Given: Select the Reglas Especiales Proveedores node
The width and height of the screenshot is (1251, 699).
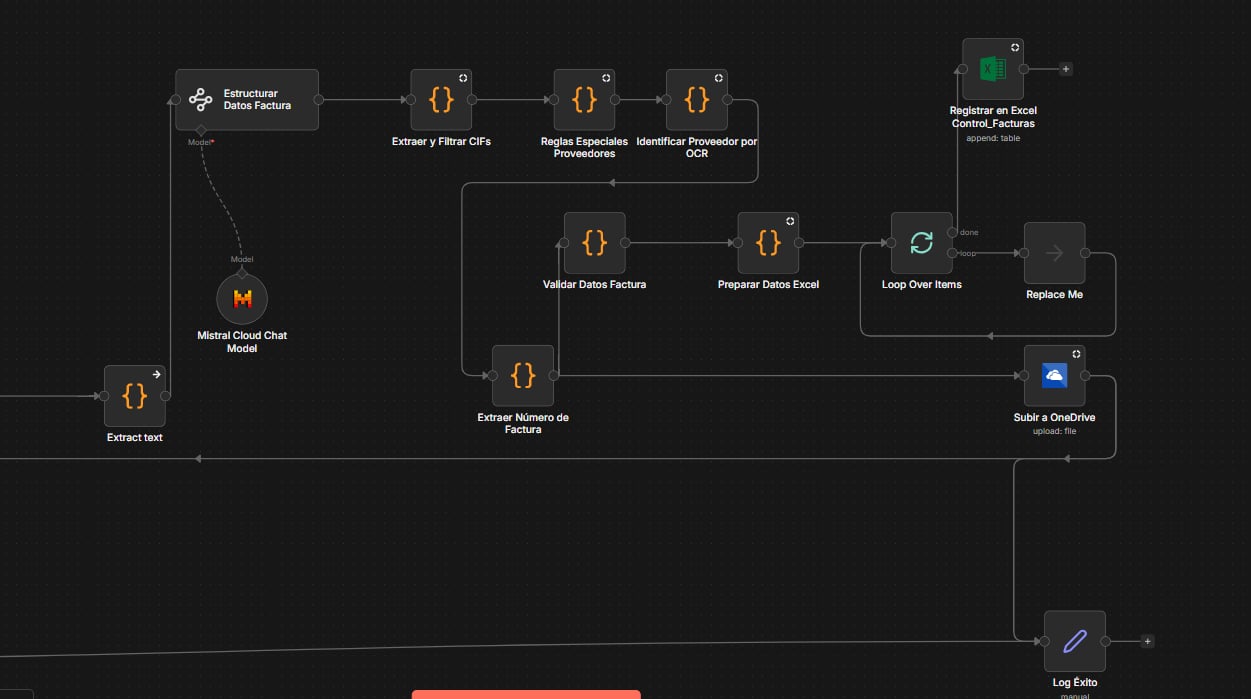Looking at the screenshot, I should (x=585, y=100).
